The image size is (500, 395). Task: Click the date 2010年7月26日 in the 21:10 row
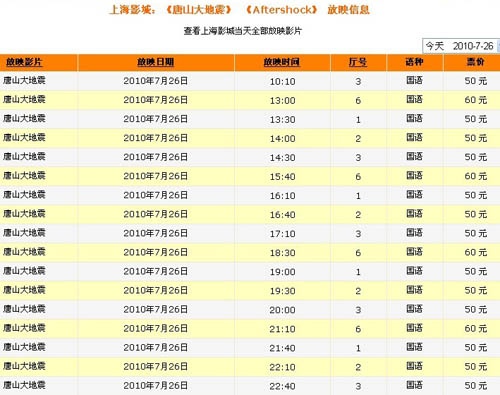point(156,328)
